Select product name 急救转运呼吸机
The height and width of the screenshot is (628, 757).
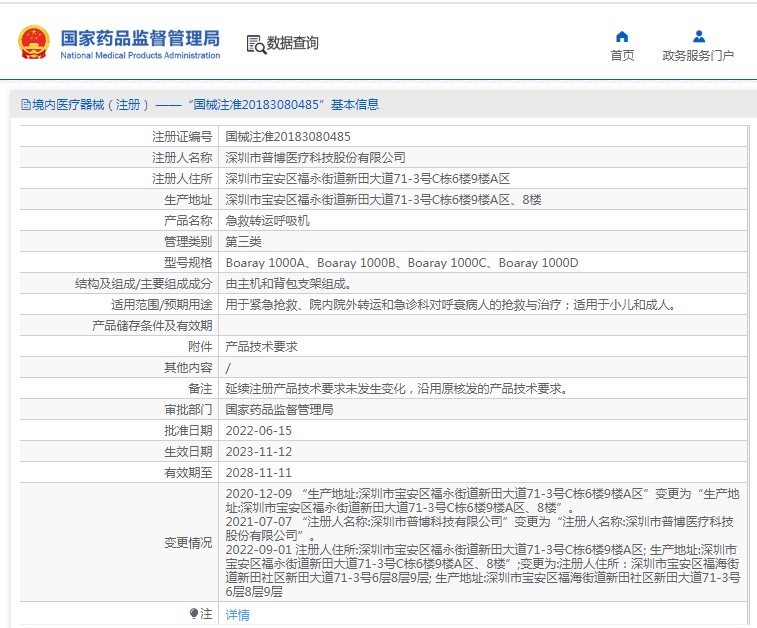tap(267, 221)
